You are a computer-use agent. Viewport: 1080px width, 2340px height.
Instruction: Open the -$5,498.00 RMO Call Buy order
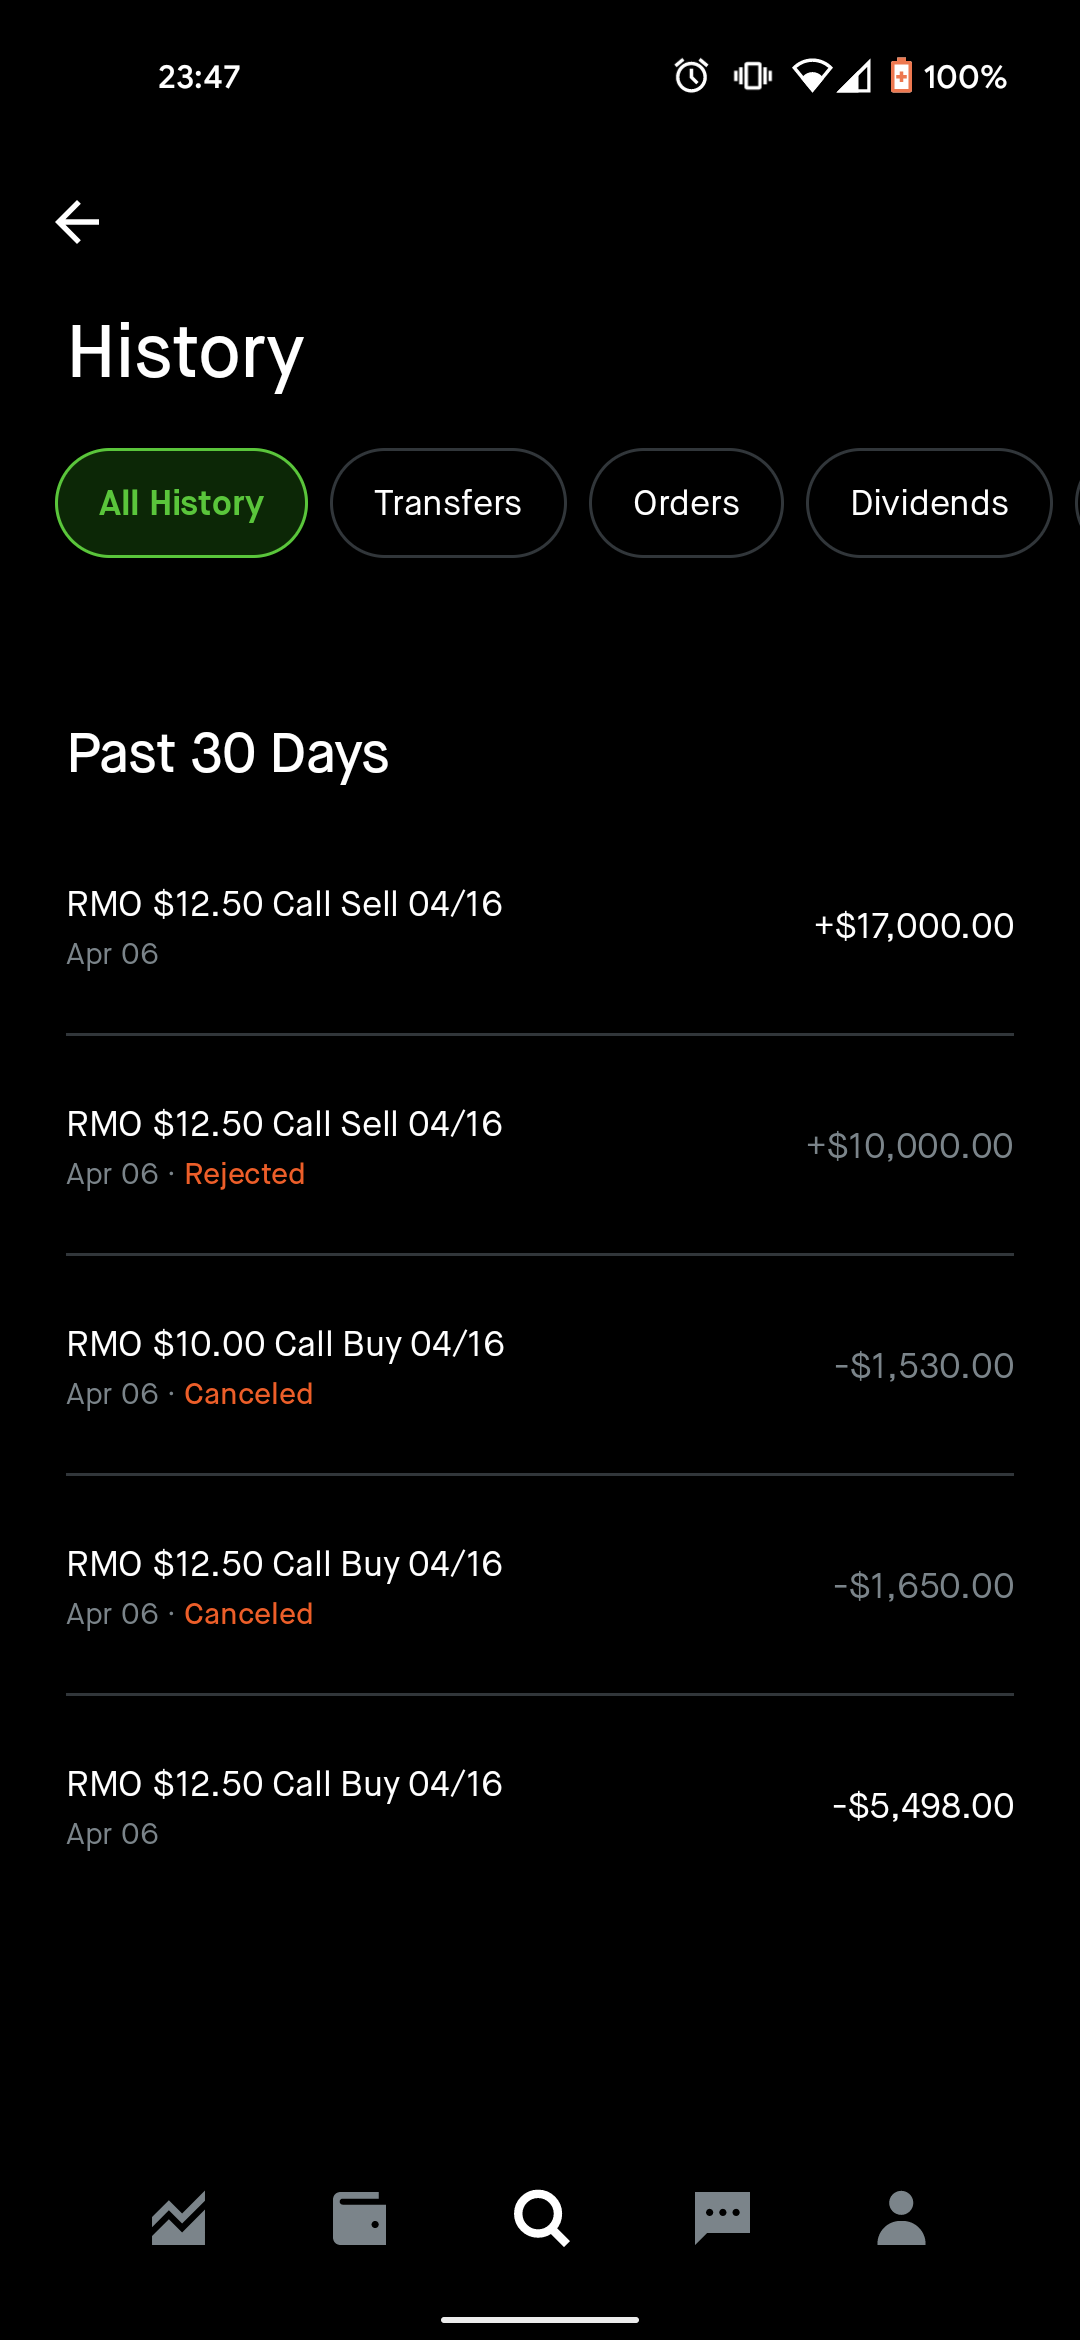click(x=540, y=1806)
